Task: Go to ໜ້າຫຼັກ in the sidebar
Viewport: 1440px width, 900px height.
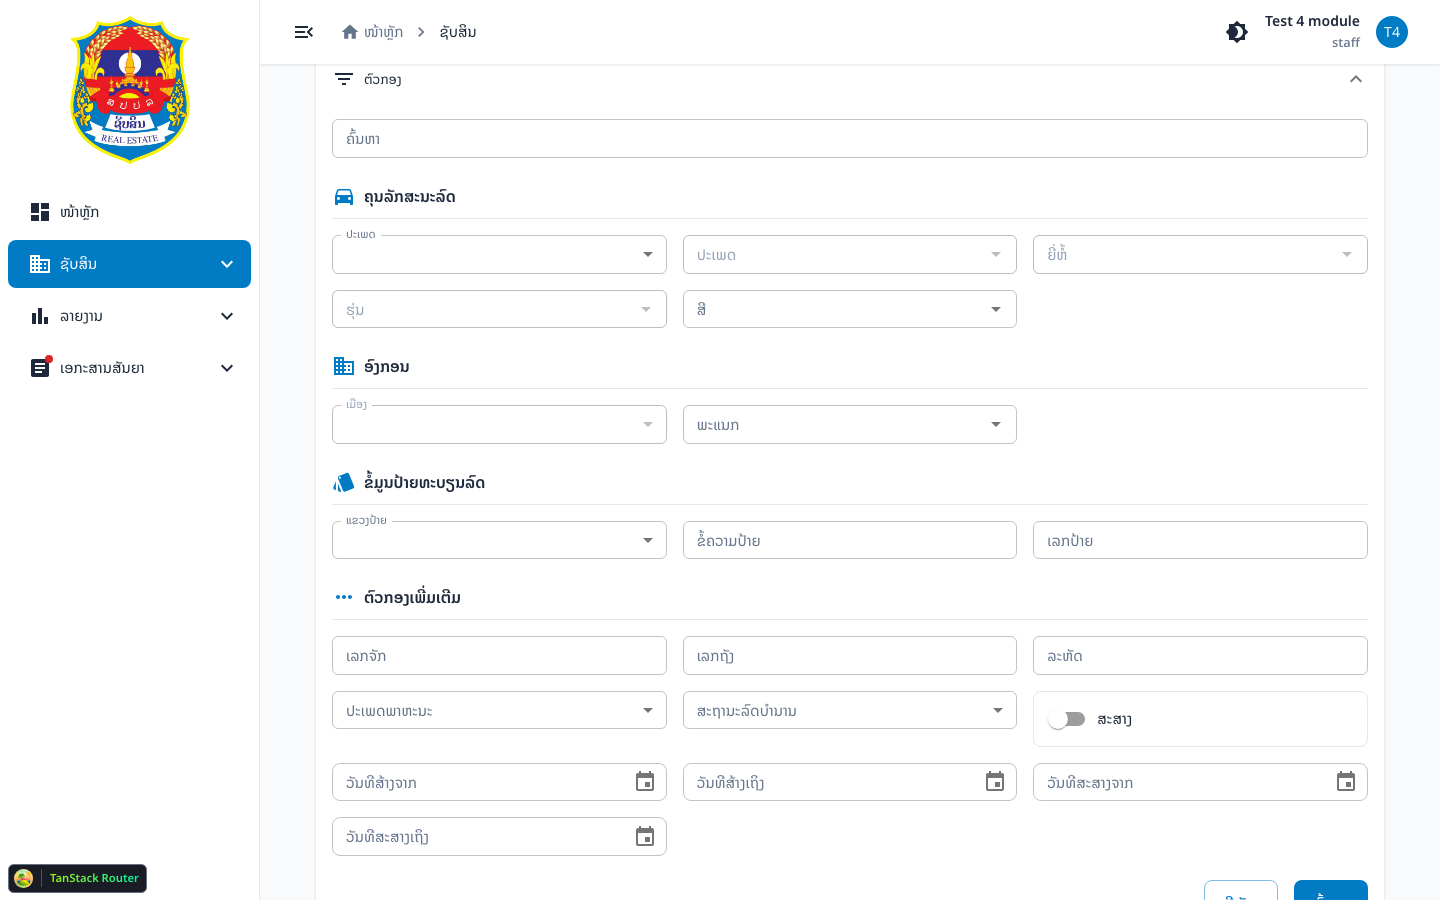Action: (130, 212)
